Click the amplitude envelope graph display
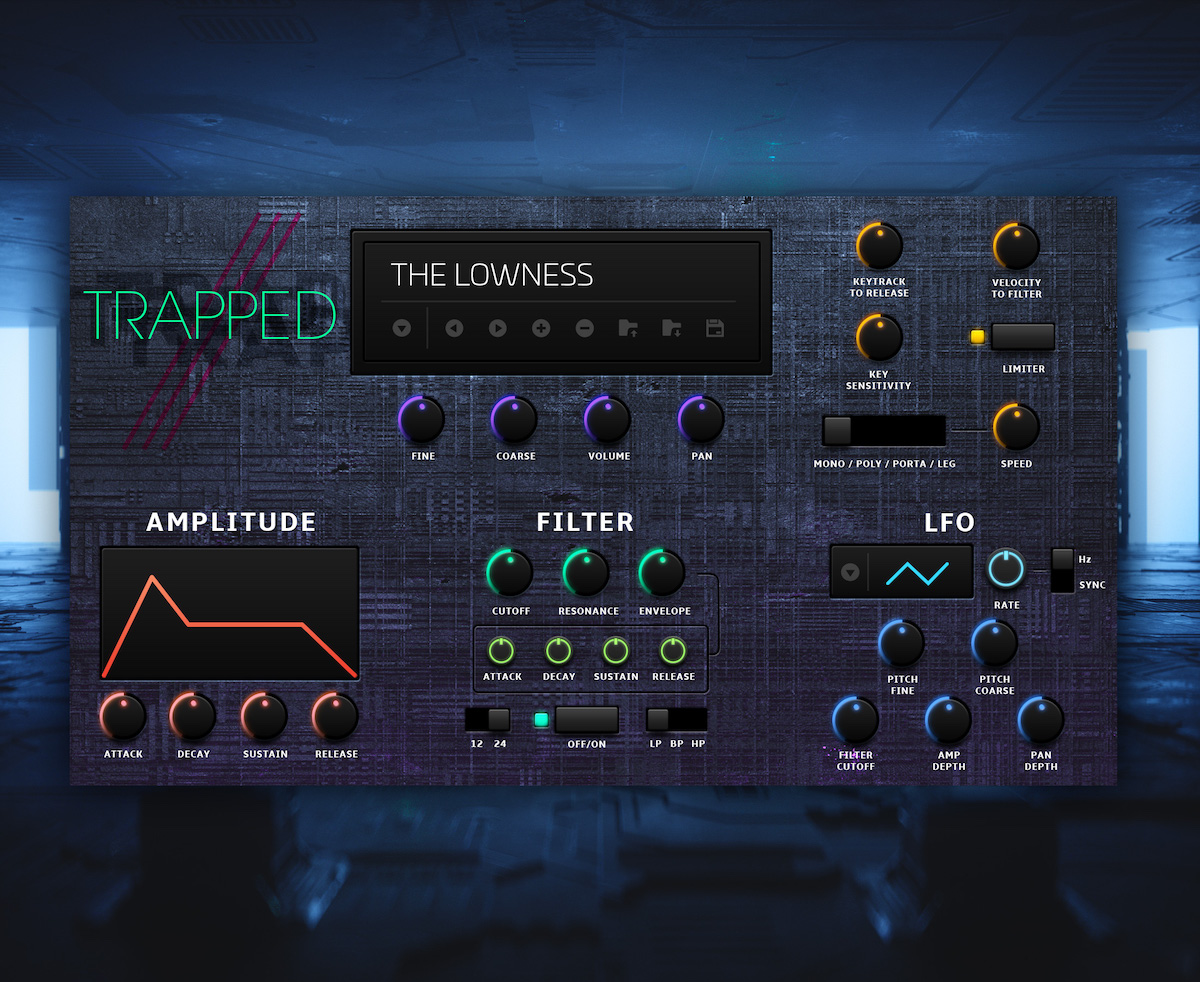 pyautogui.click(x=230, y=613)
